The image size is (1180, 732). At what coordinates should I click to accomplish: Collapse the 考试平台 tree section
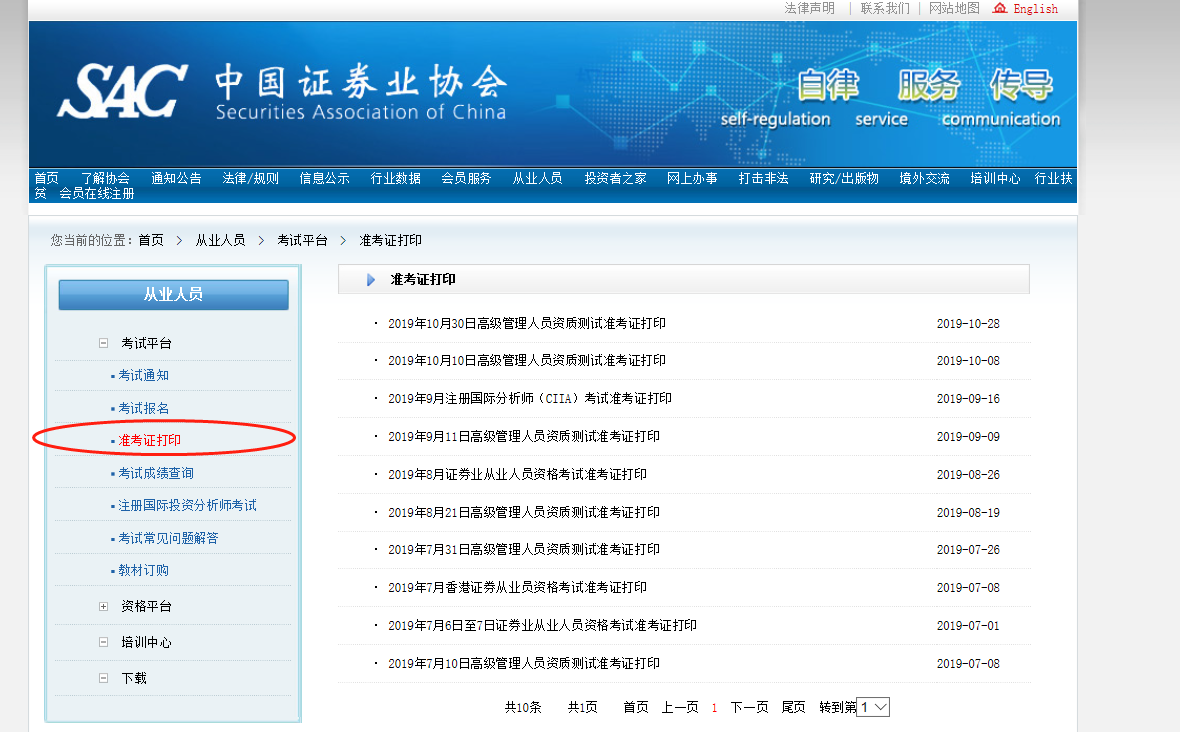coord(103,343)
